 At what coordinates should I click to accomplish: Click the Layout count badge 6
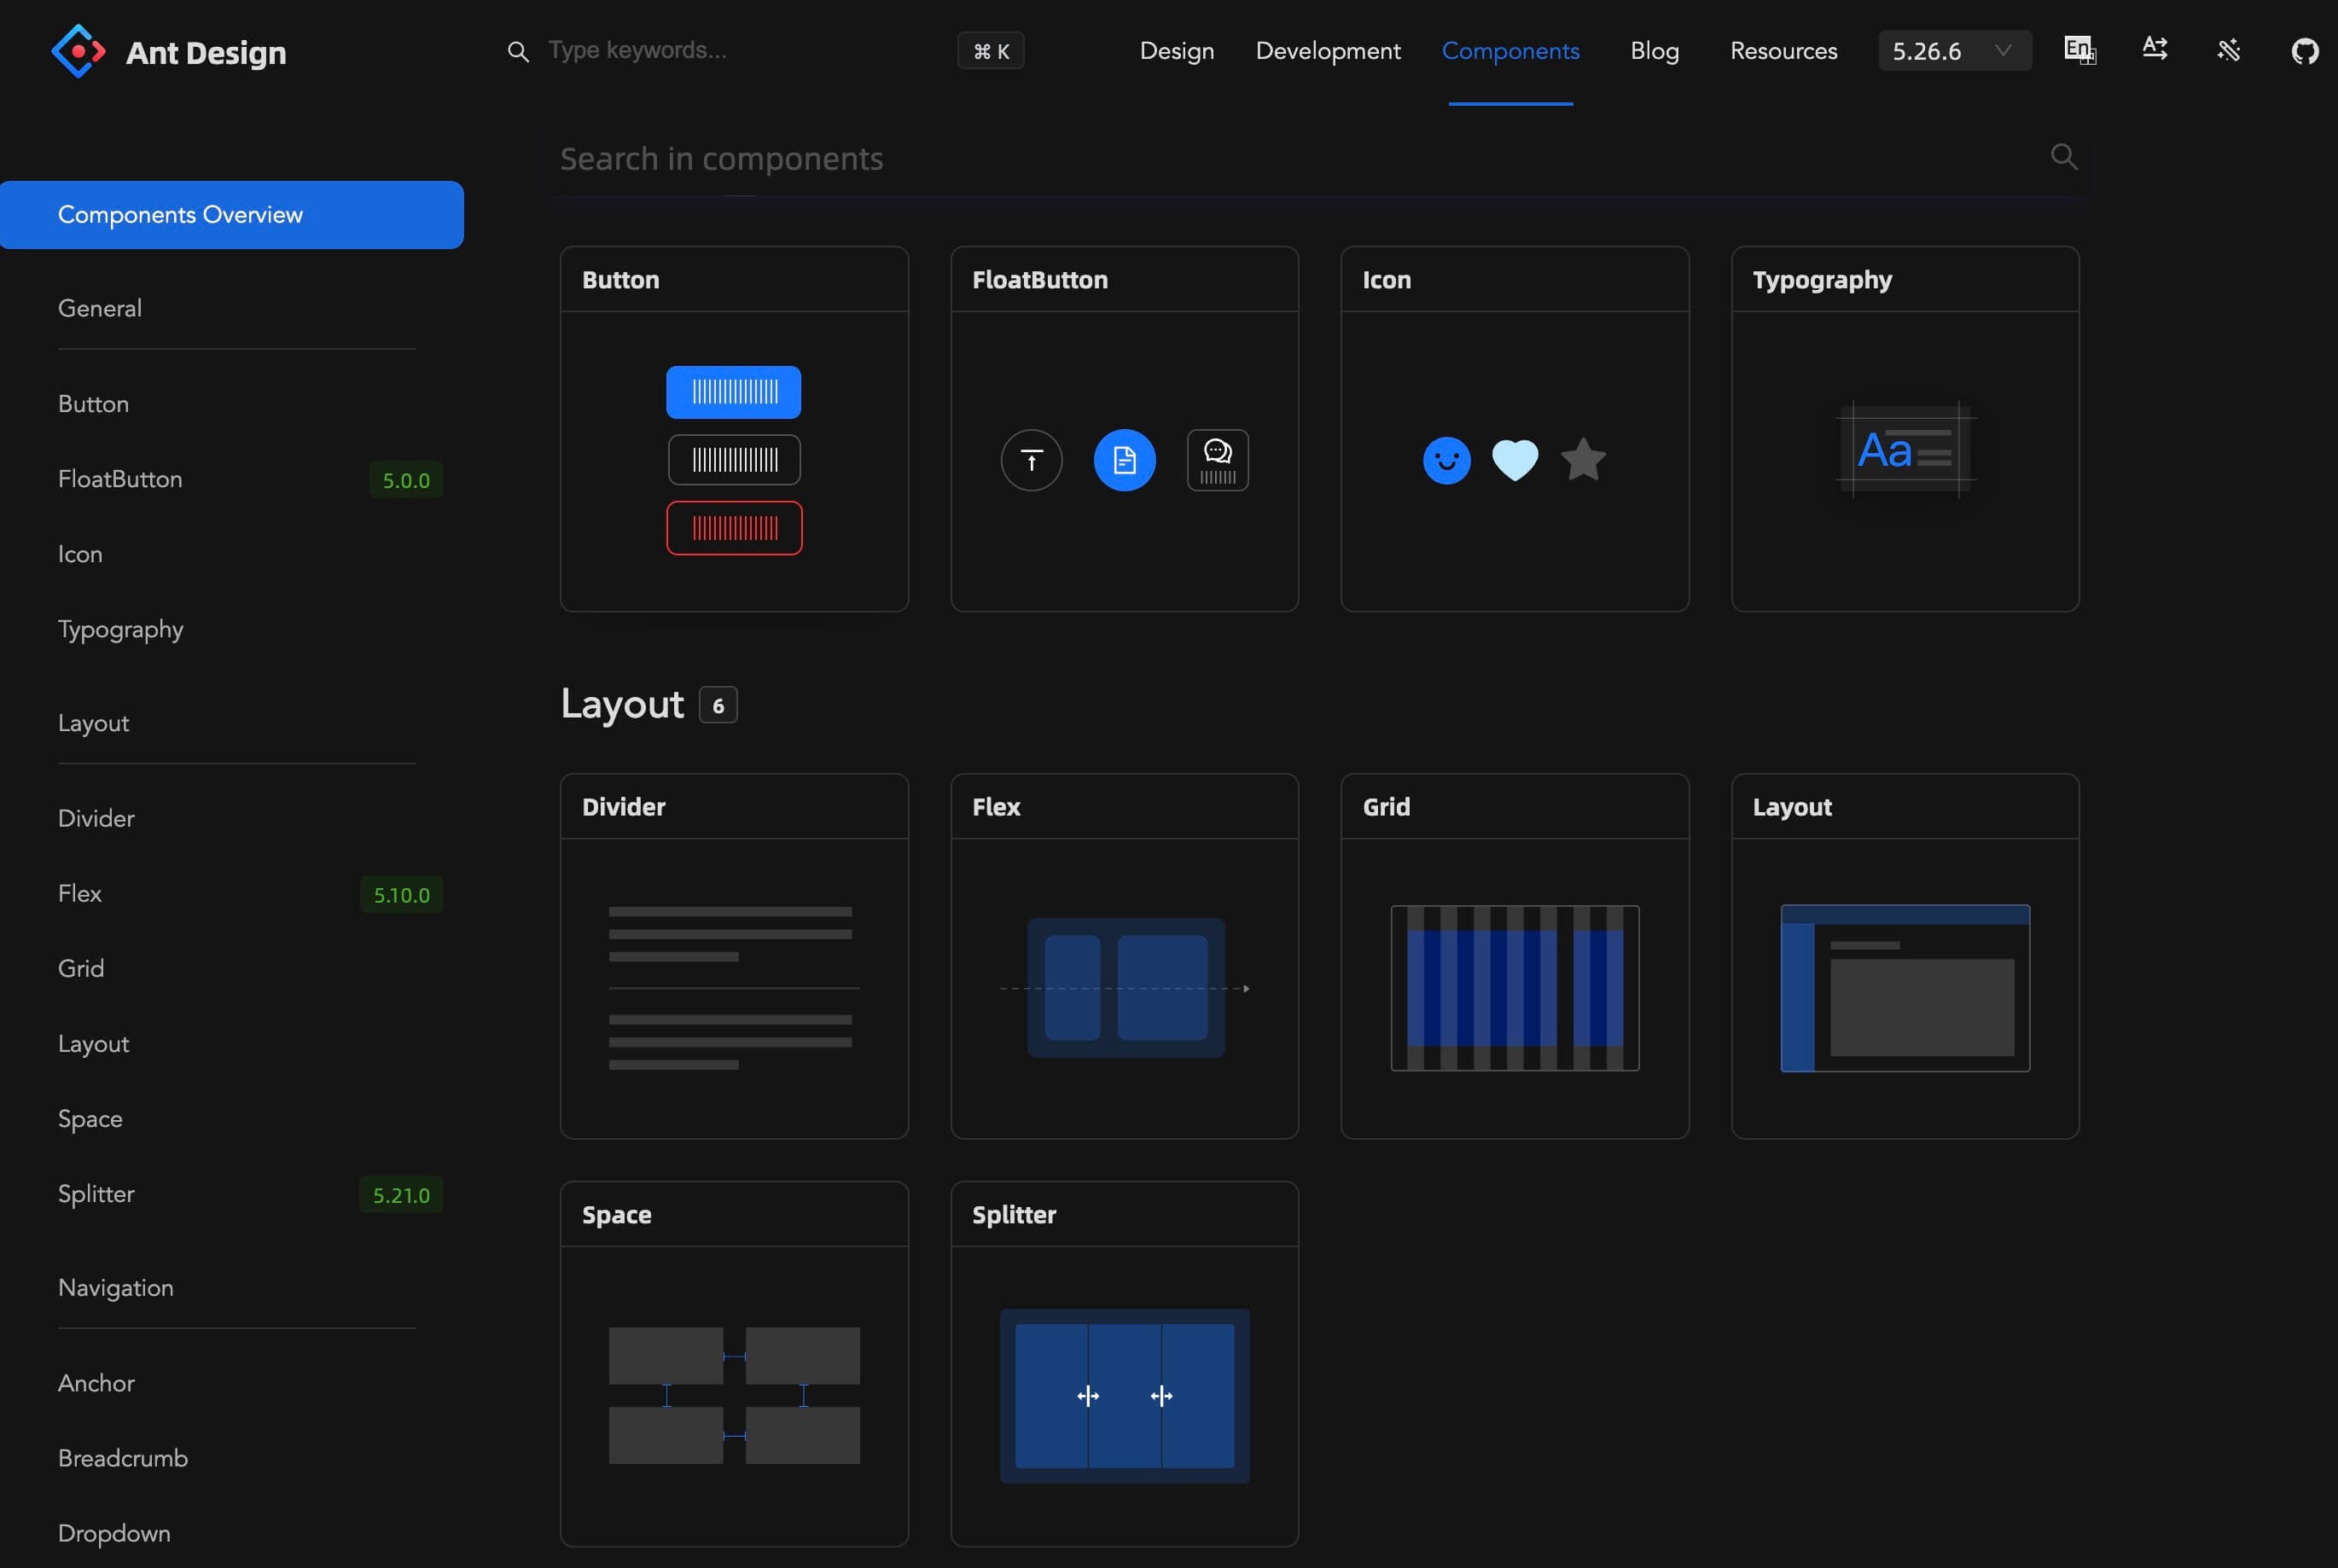(718, 705)
